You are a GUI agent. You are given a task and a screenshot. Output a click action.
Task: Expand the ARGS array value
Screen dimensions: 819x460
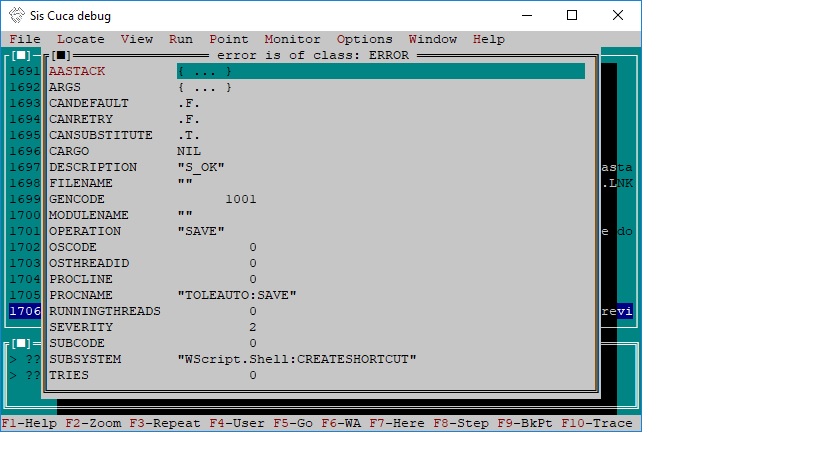point(204,87)
